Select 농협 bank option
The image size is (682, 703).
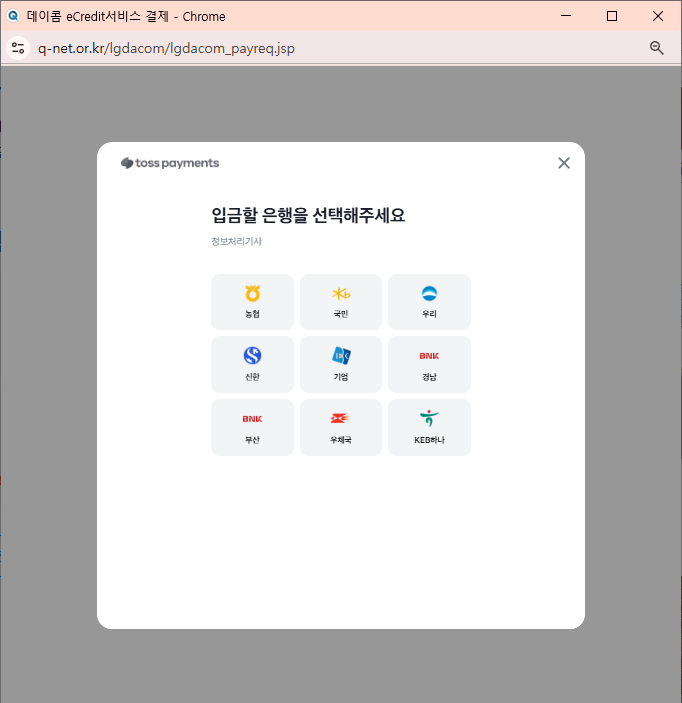pos(252,302)
